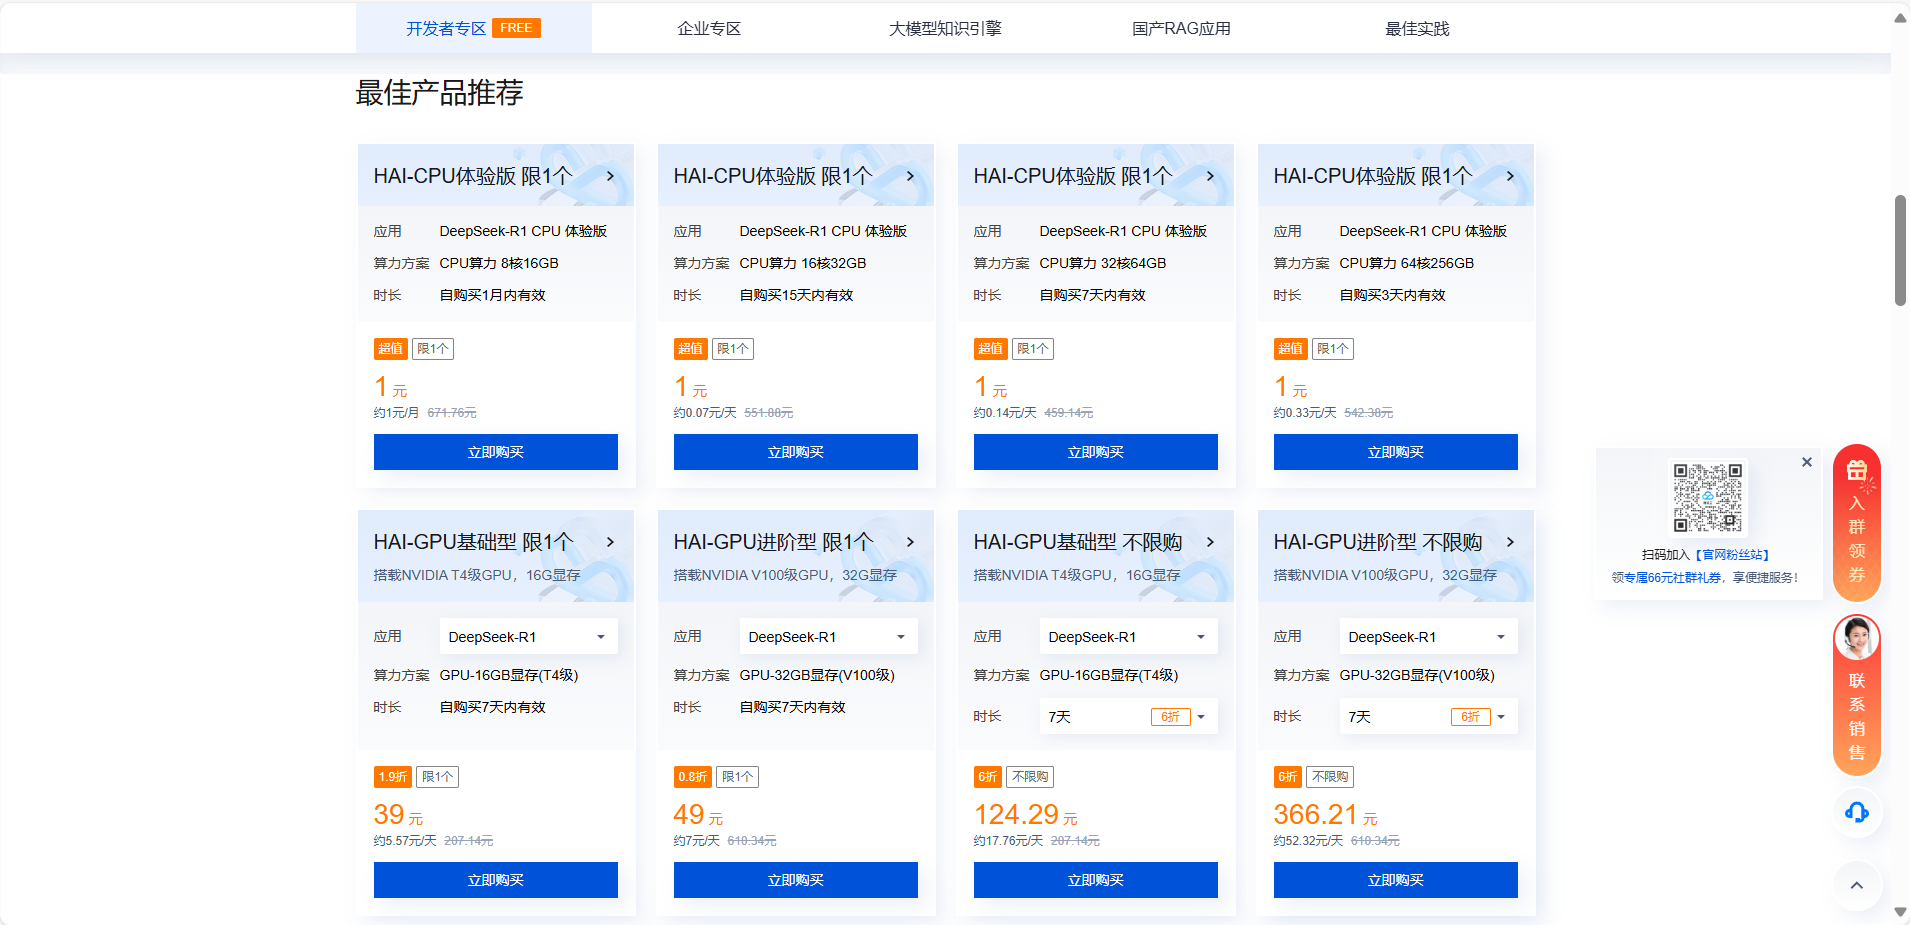Image resolution: width=1910 pixels, height=925 pixels.
Task: Go to the 国产RAG应用 tab
Action: coord(1181,28)
